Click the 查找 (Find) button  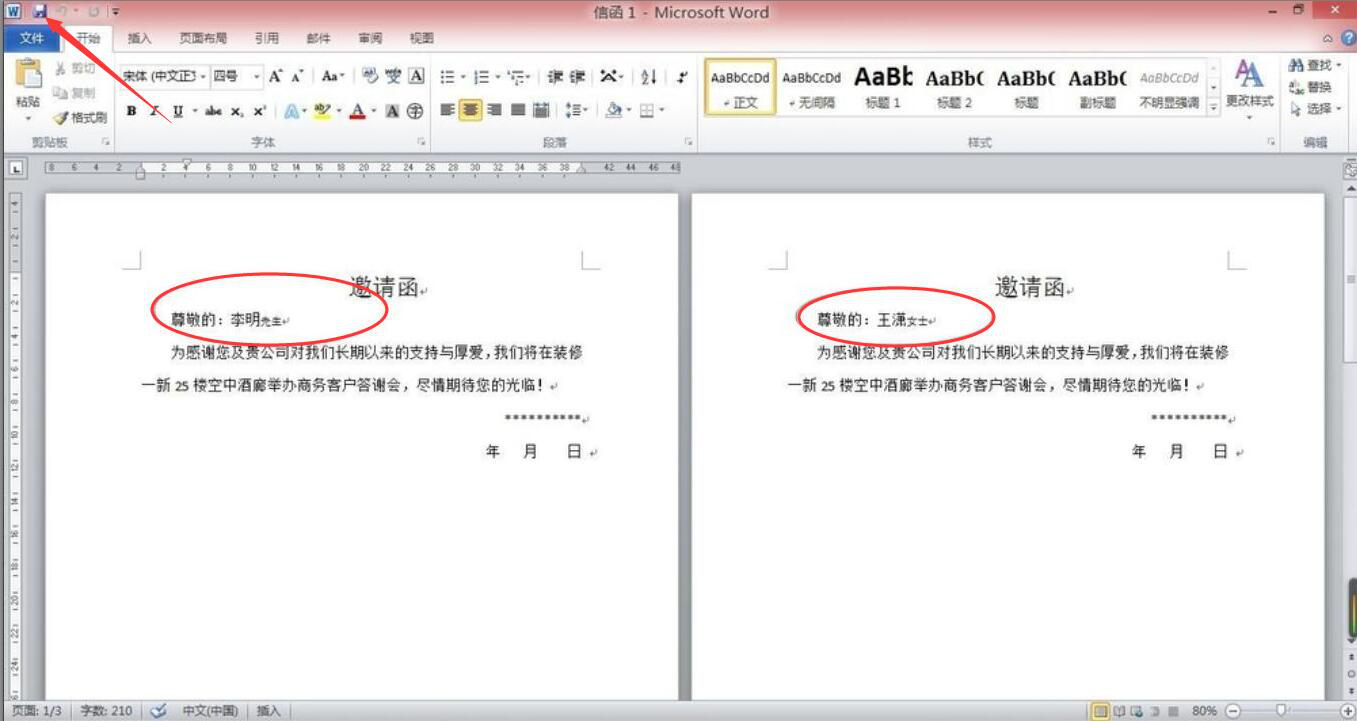click(1316, 66)
